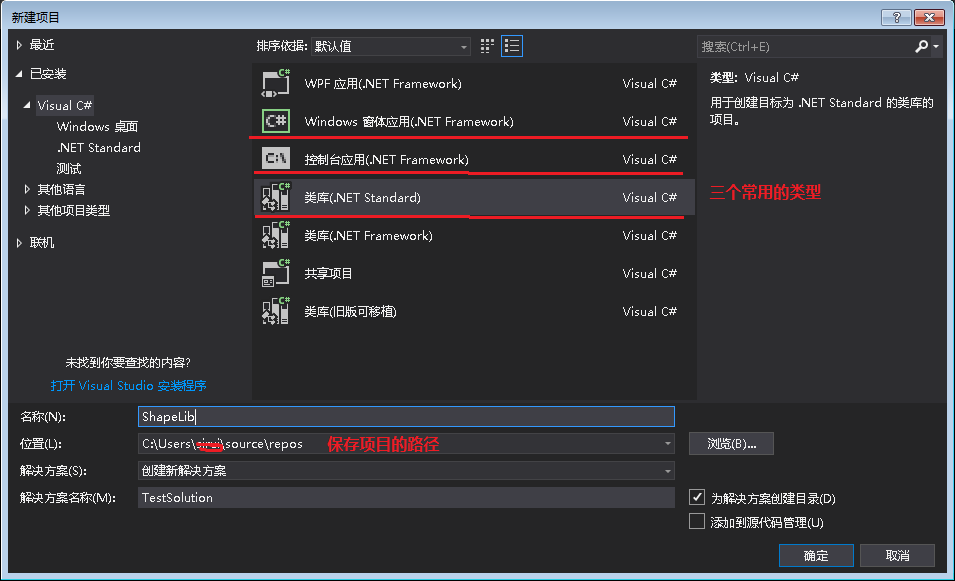Open the 打开 Visual Studio 安装程序 link
955x581 pixels.
click(x=129, y=386)
